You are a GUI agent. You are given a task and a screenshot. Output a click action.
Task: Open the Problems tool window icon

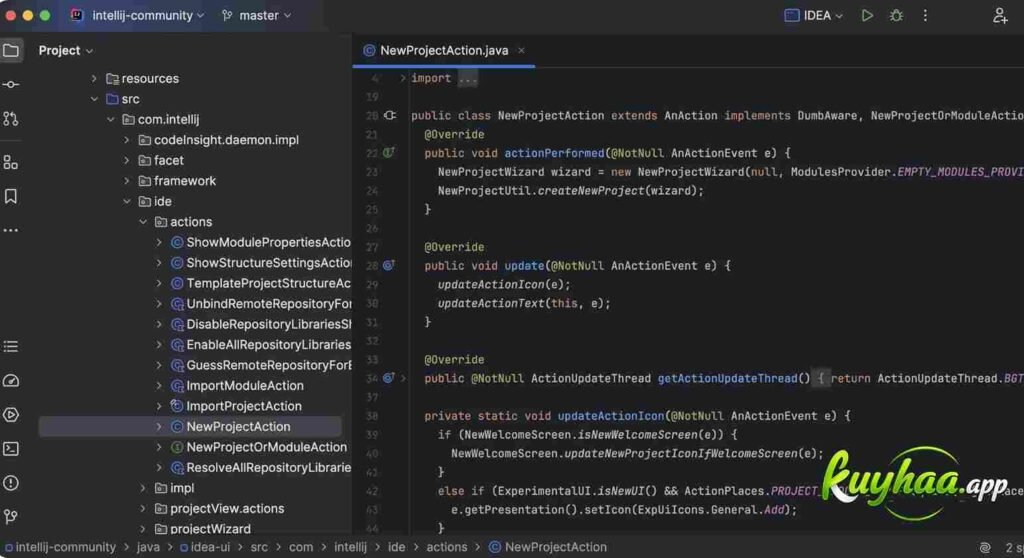tap(11, 483)
